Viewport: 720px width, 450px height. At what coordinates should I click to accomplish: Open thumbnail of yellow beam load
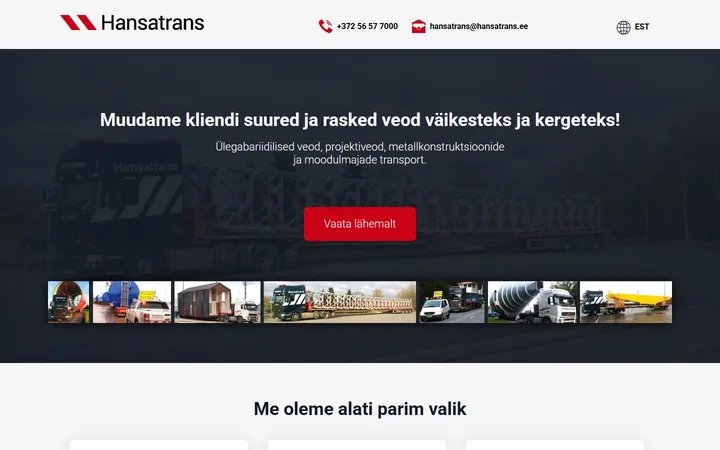point(626,302)
